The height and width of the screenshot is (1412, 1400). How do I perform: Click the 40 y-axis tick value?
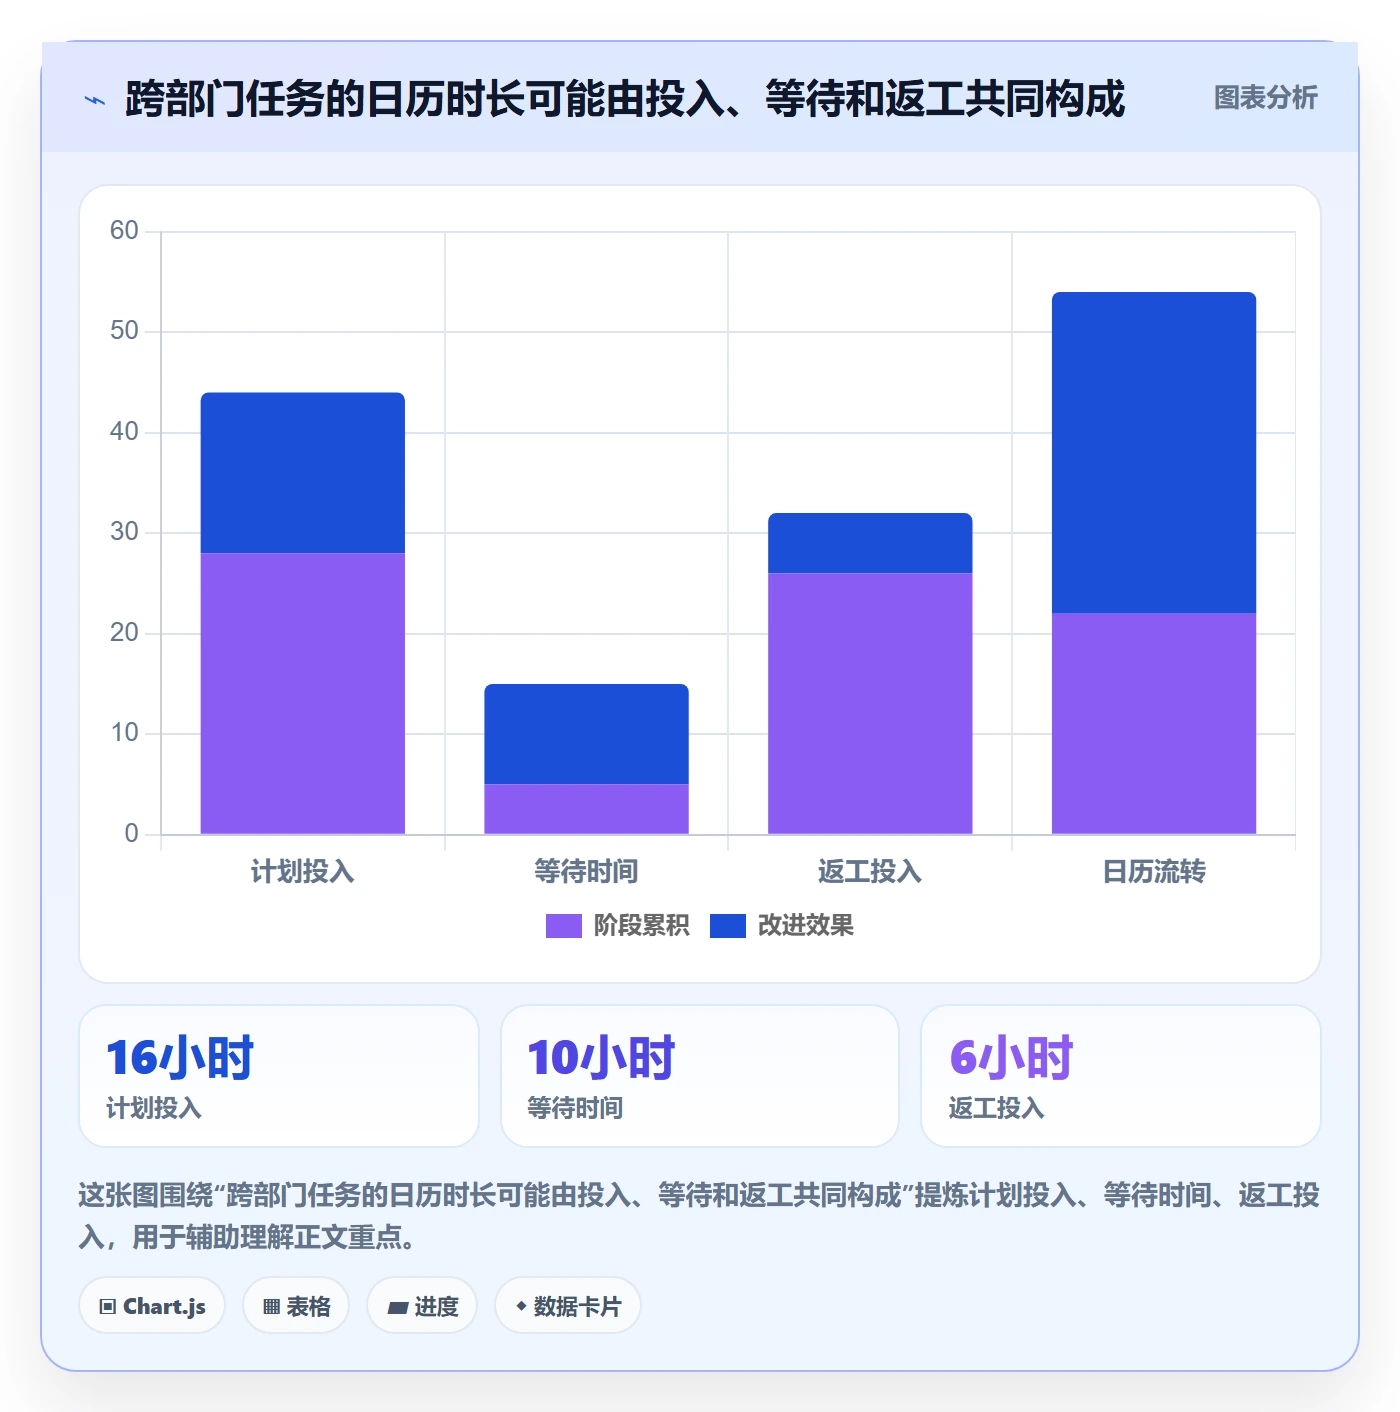point(124,432)
